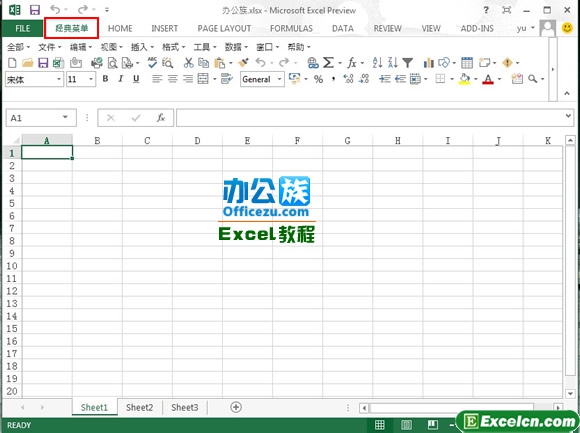Select row 10 header
This screenshot has height=433, width=580.
(x=12, y=266)
